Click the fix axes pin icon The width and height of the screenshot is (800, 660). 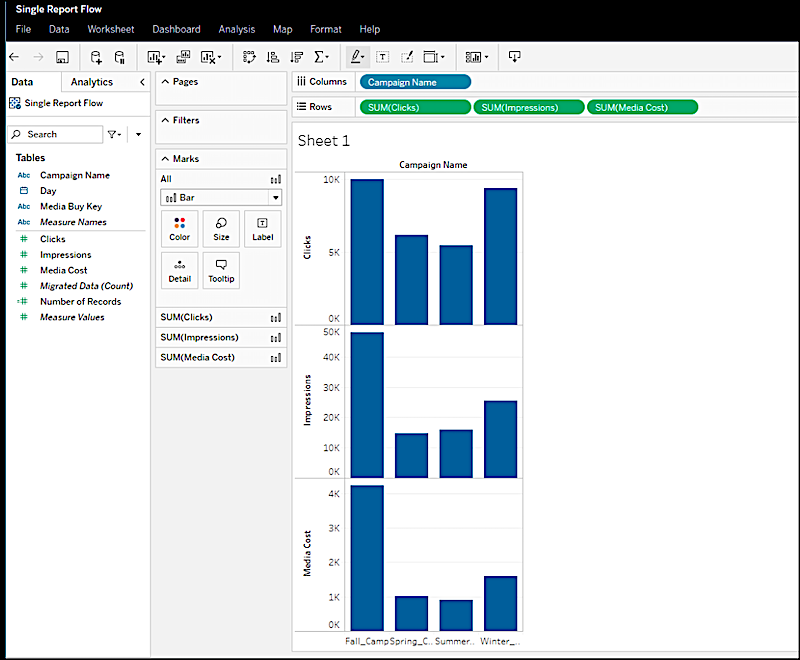pyautogui.click(x=407, y=57)
